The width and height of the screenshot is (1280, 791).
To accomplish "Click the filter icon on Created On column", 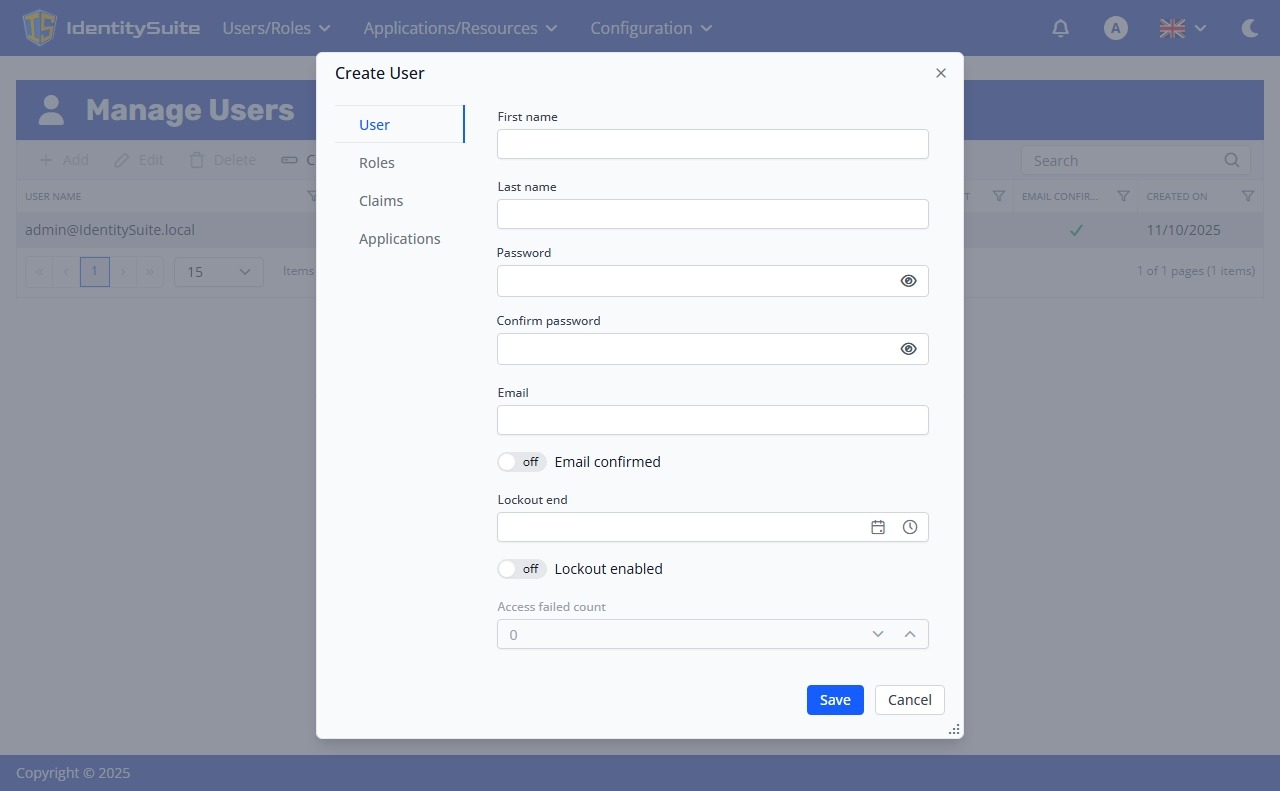I will coord(1248,196).
